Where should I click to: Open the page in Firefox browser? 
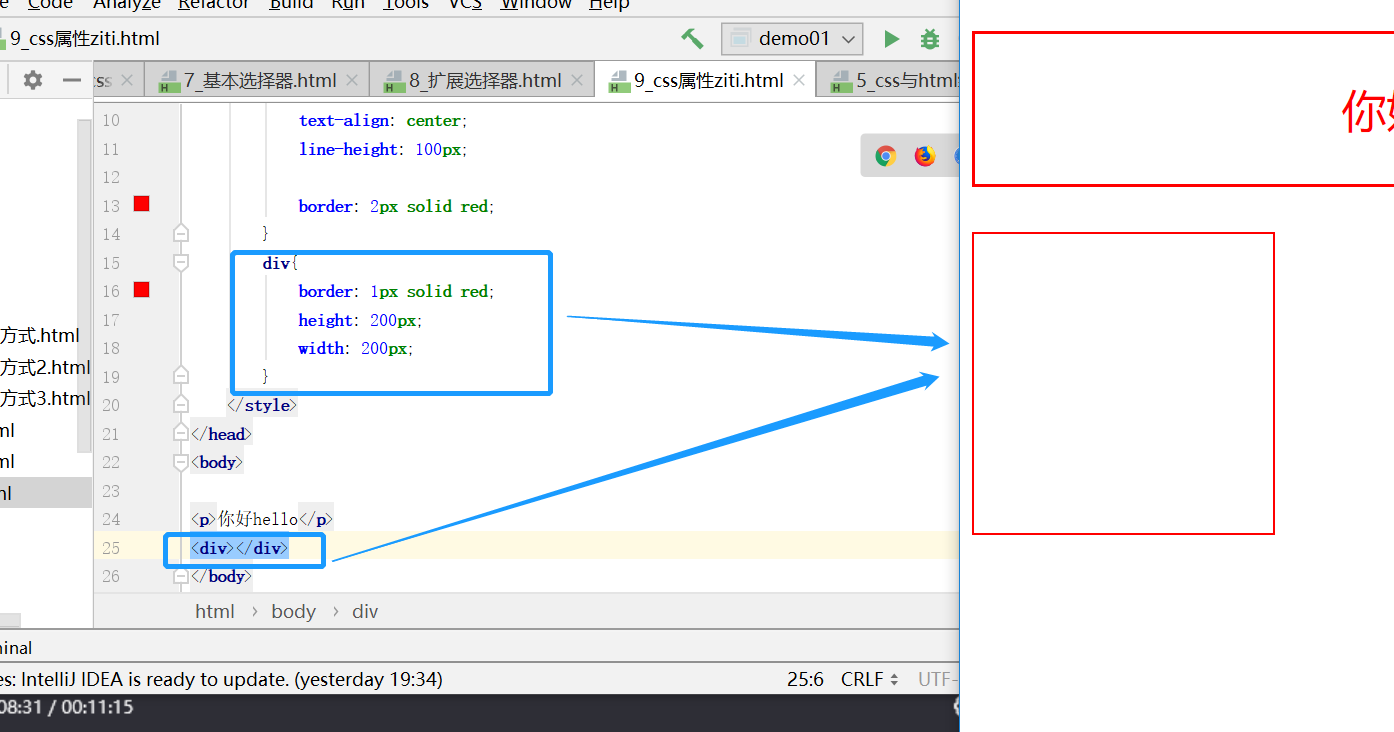(925, 156)
